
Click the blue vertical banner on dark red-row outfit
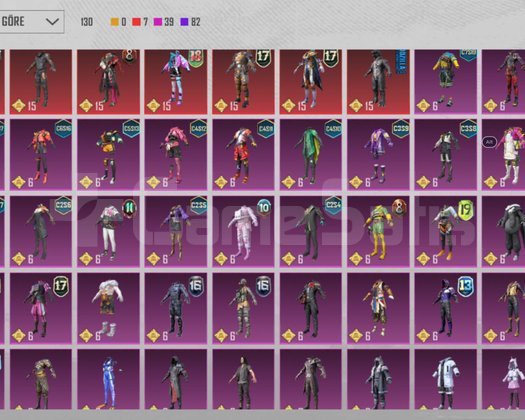(x=400, y=61)
